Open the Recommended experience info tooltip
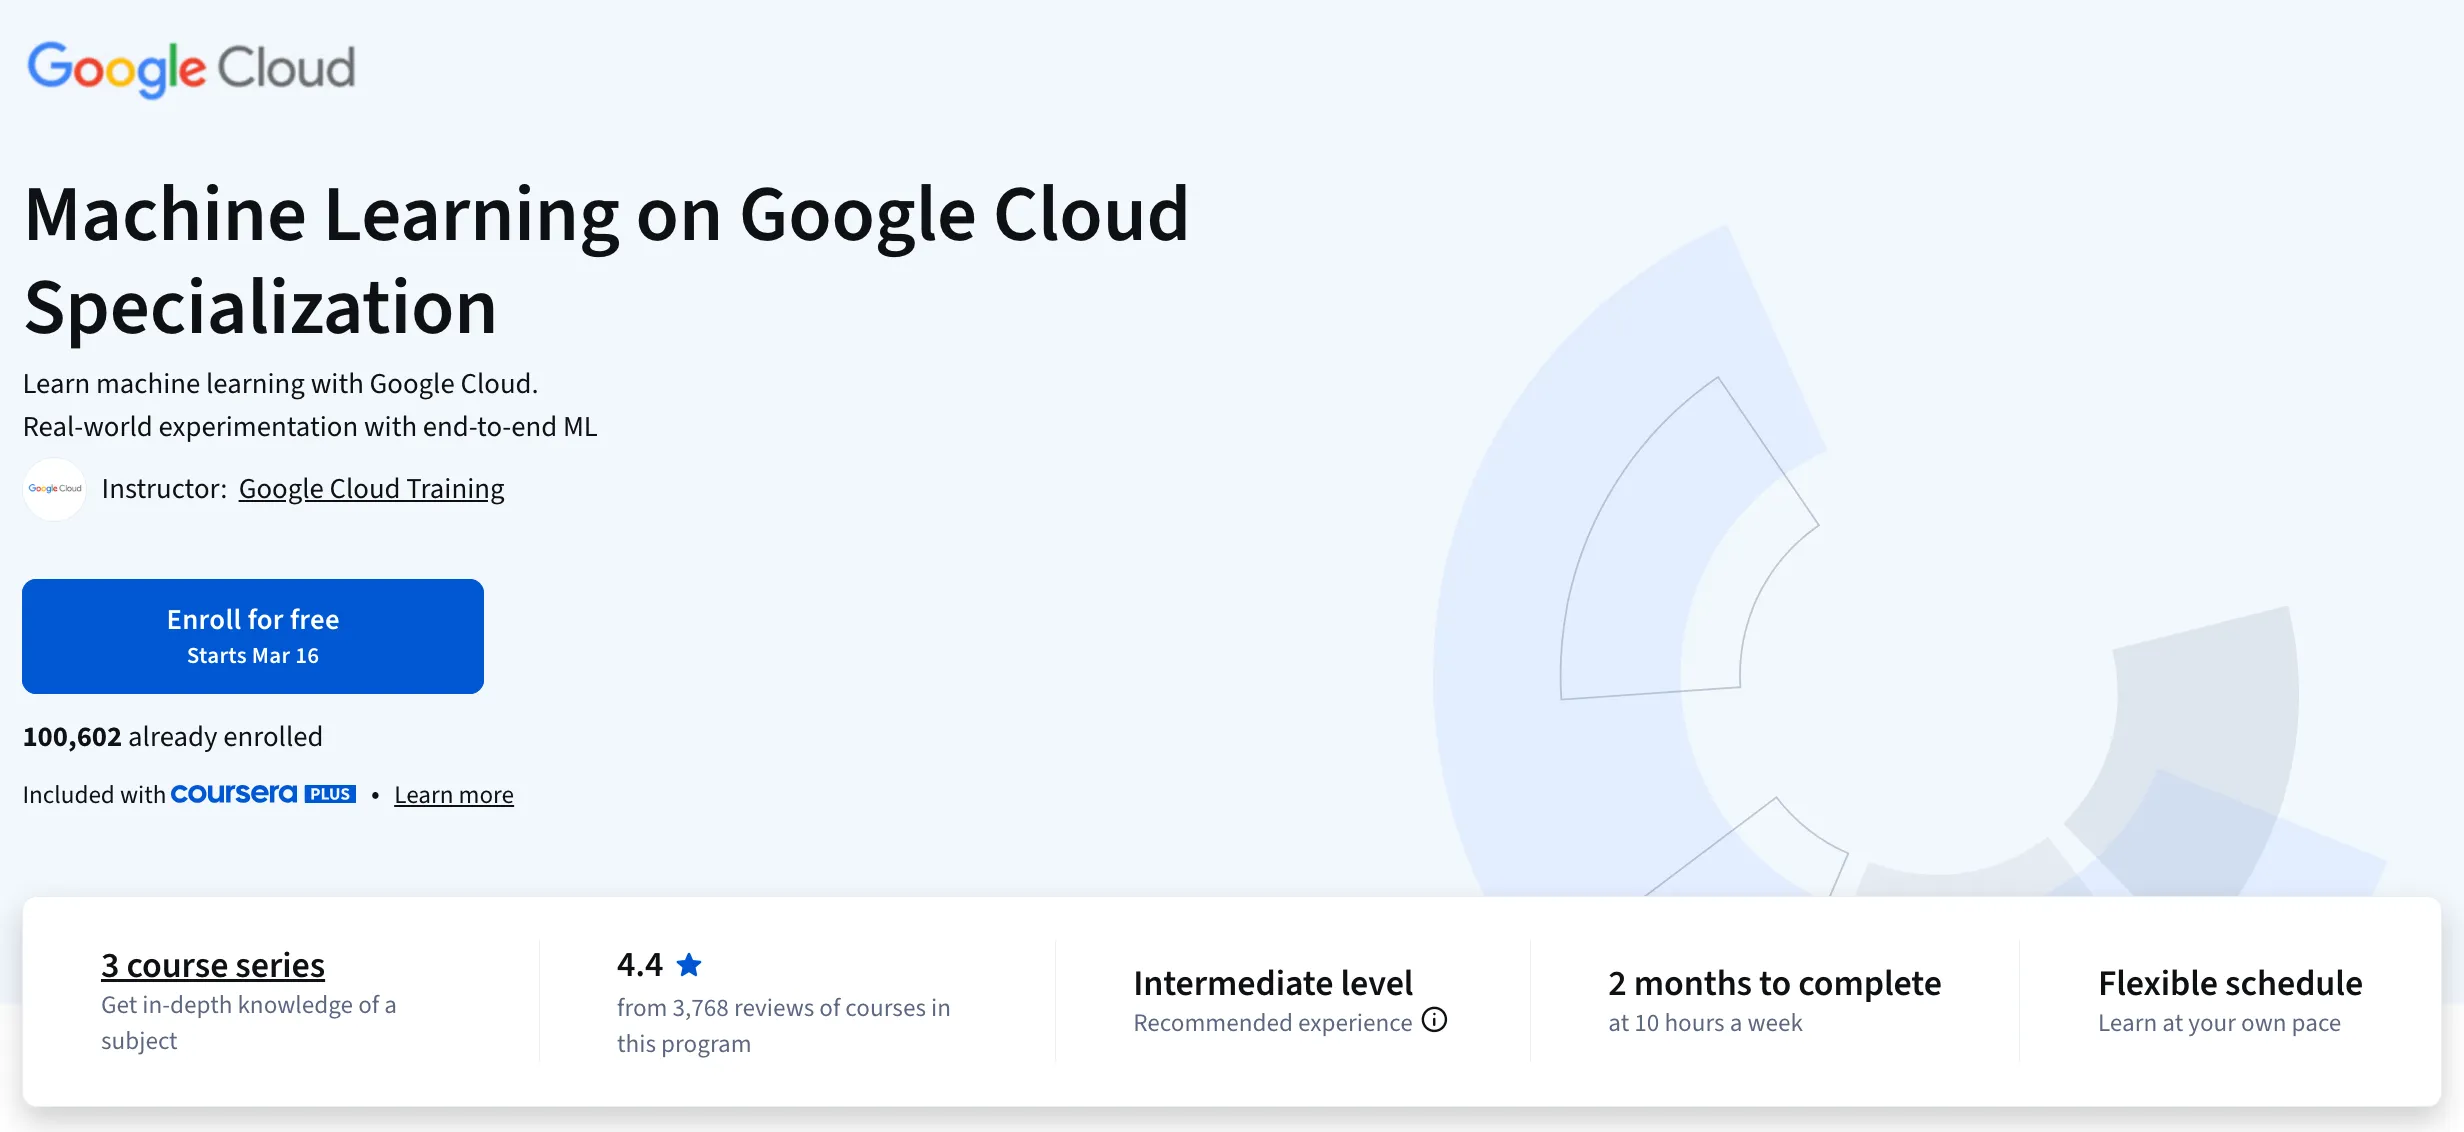 1434,1020
